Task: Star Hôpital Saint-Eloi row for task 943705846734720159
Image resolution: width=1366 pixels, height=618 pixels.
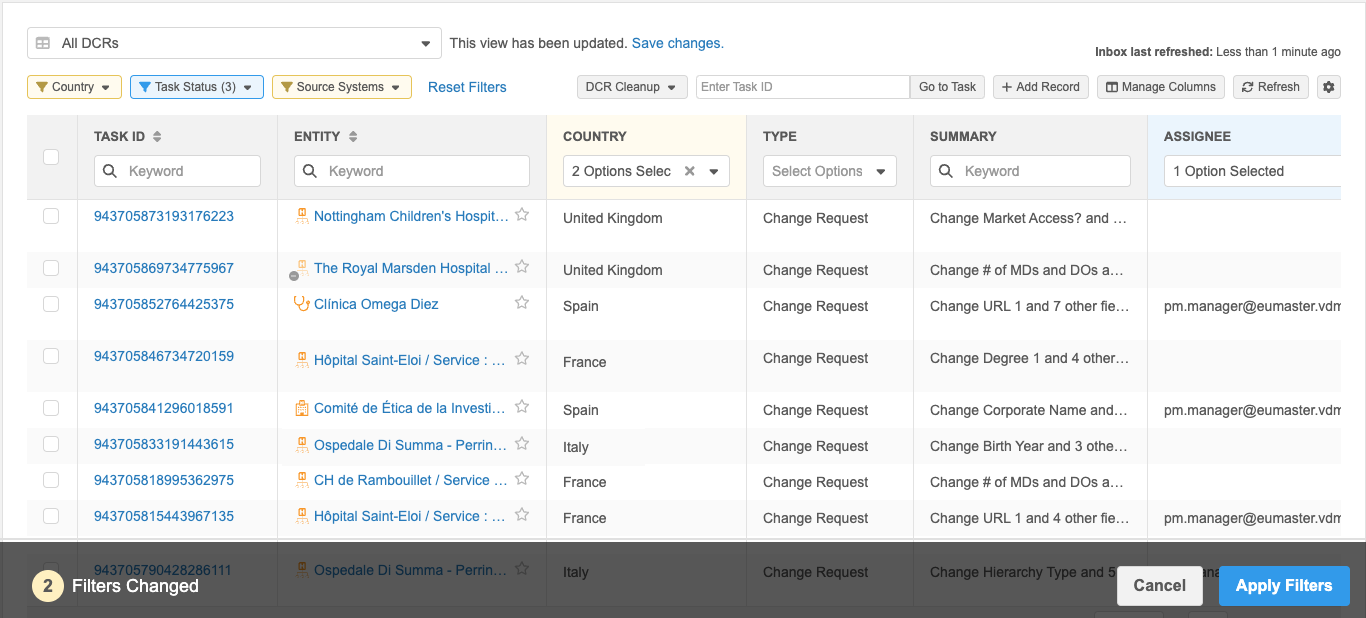Action: 522,359
